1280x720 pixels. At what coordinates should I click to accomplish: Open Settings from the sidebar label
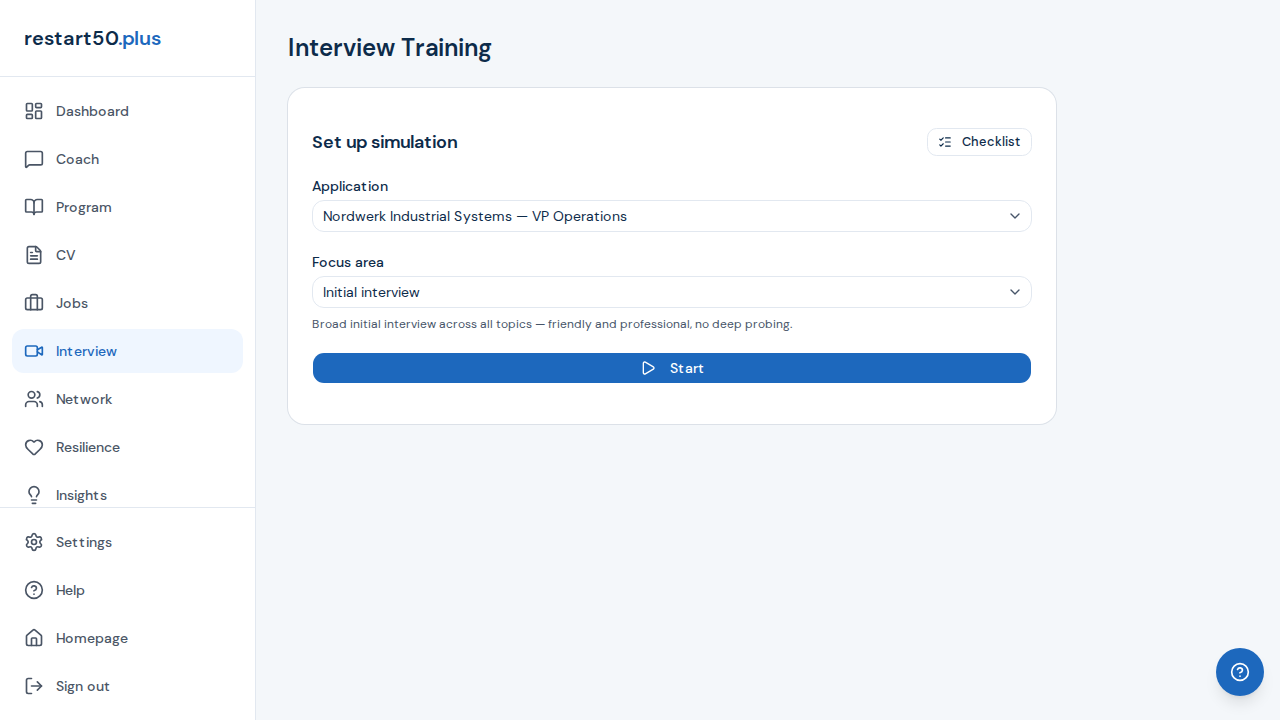pos(84,542)
